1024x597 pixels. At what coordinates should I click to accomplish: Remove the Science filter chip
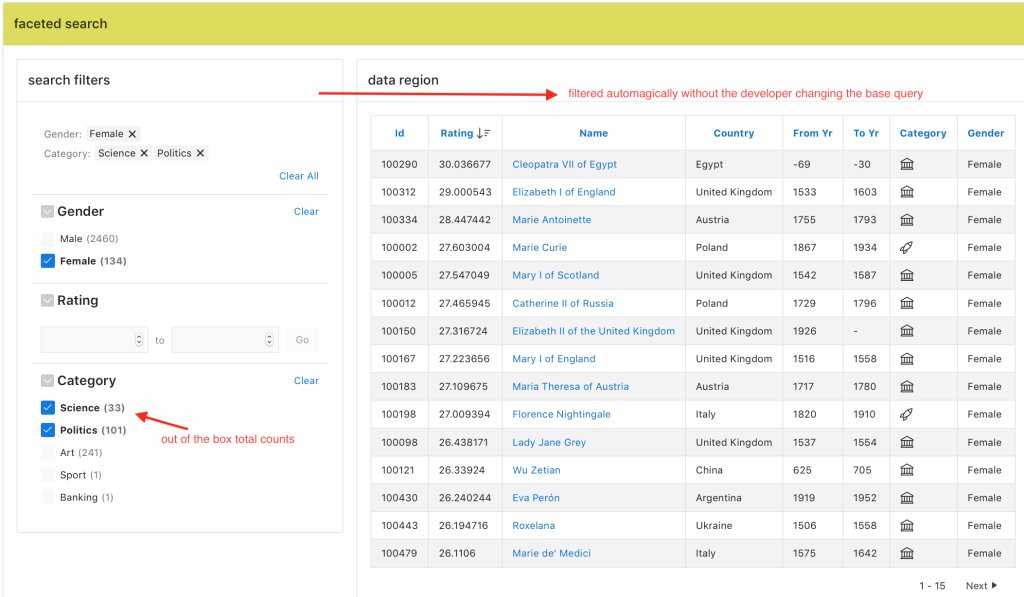point(143,153)
